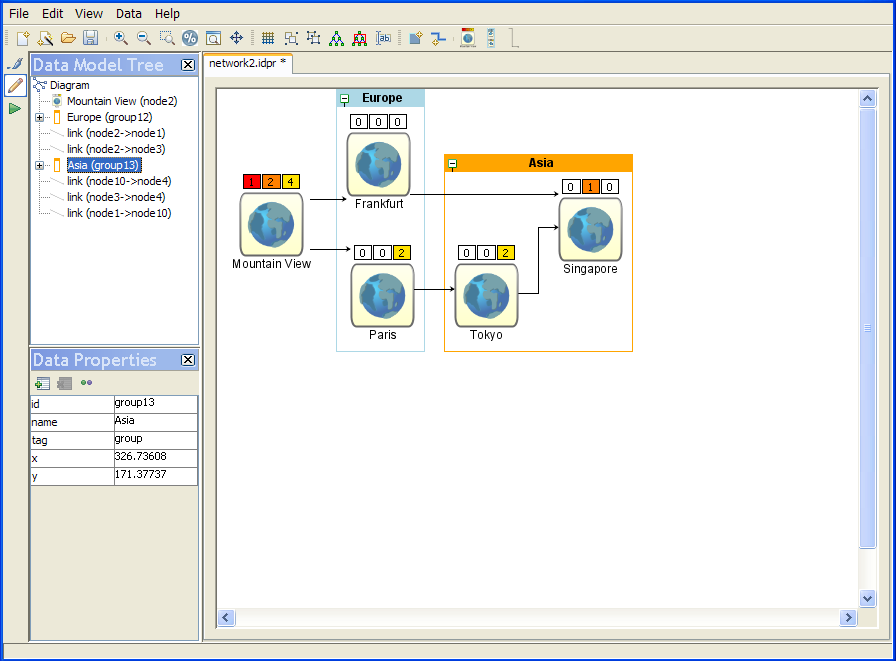Close the Data Model Tree panel
Screen dimensions: 896x661
pos(187,65)
